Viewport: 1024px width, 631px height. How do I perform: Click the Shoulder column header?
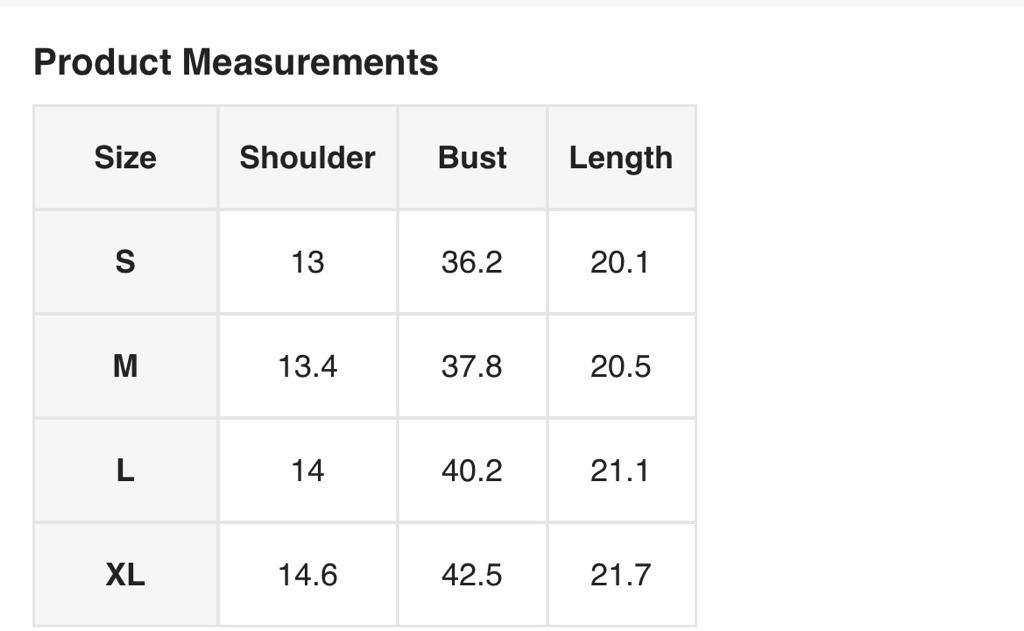[307, 158]
